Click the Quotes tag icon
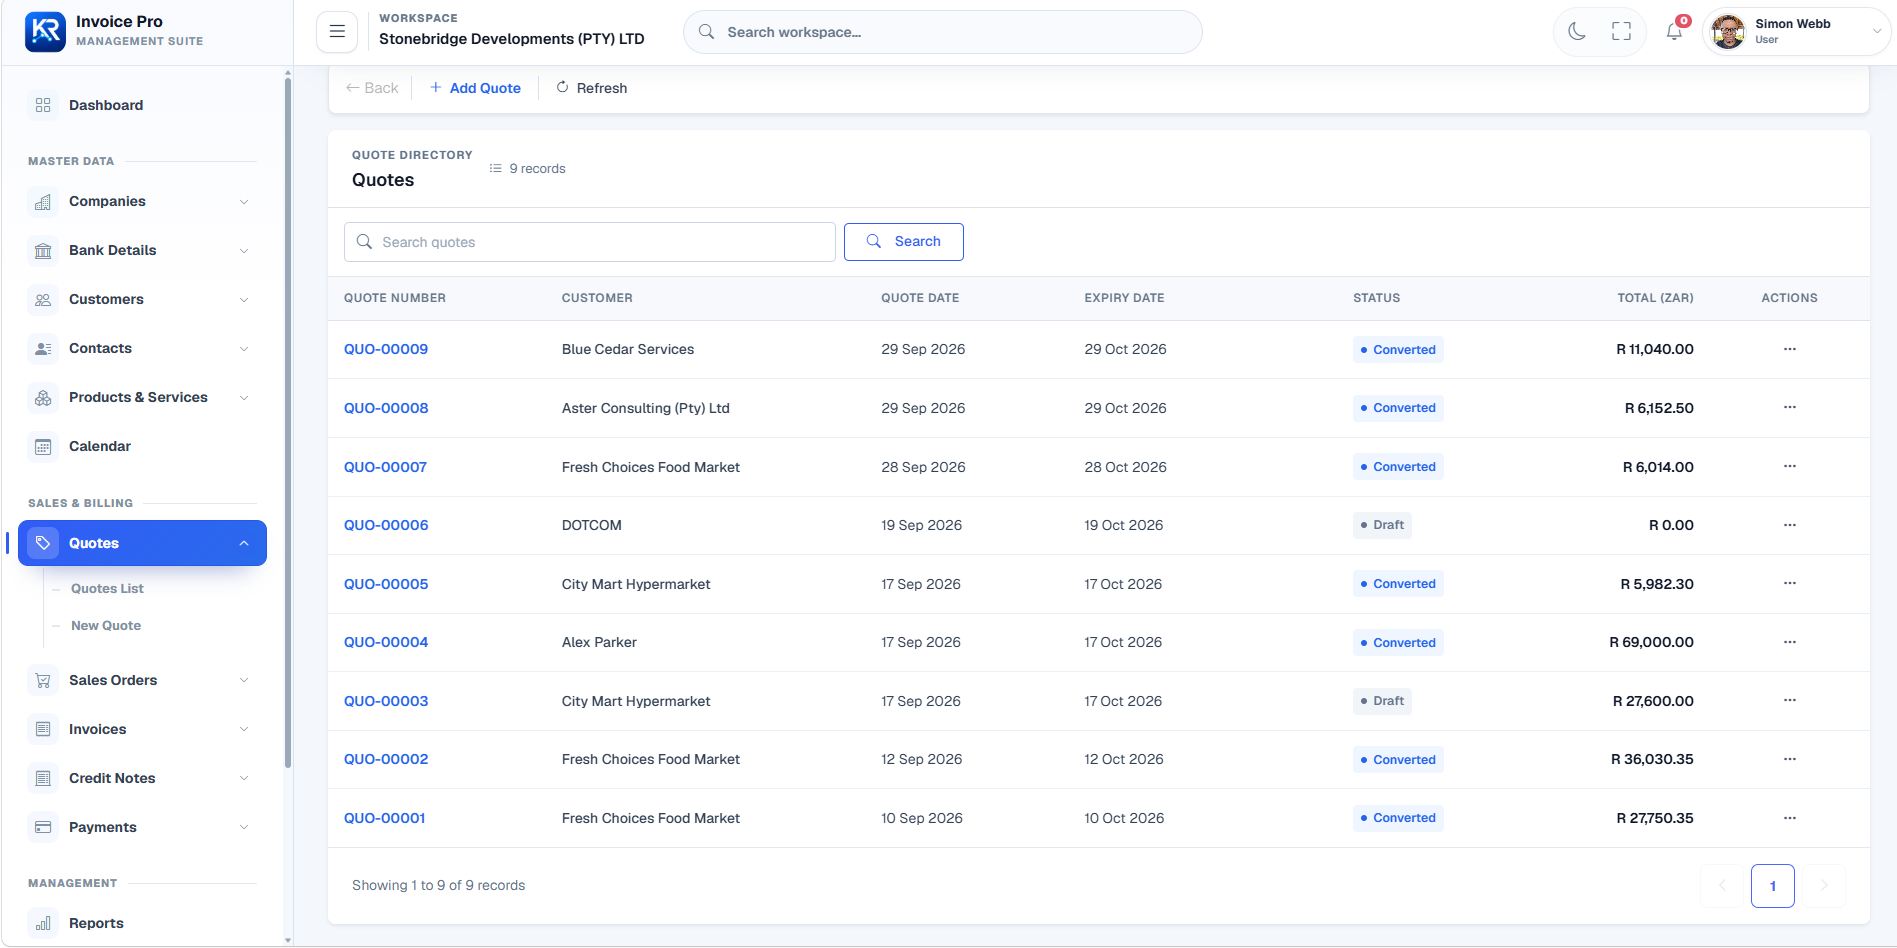Image resolution: width=1897 pixels, height=948 pixels. [x=43, y=543]
